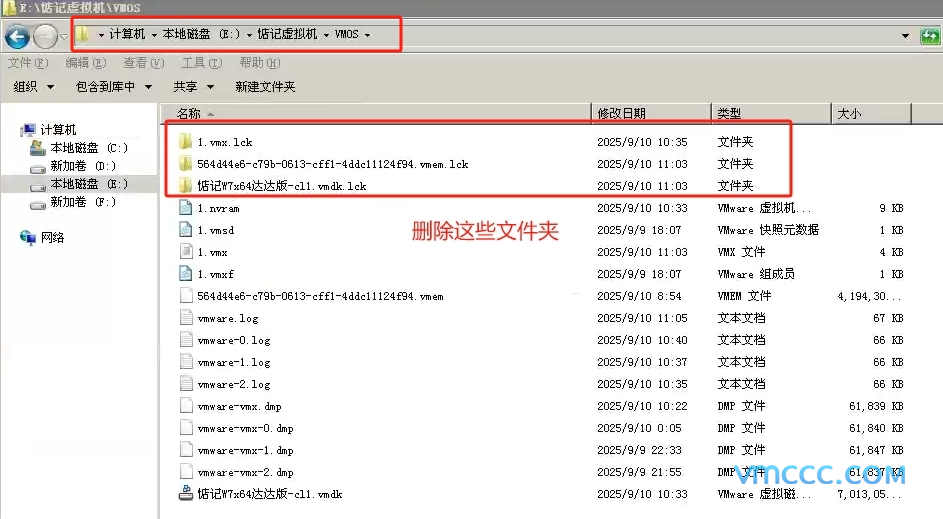943x519 pixels.
Task: Select the 1.vmx.lck folder icon
Action: point(185,142)
